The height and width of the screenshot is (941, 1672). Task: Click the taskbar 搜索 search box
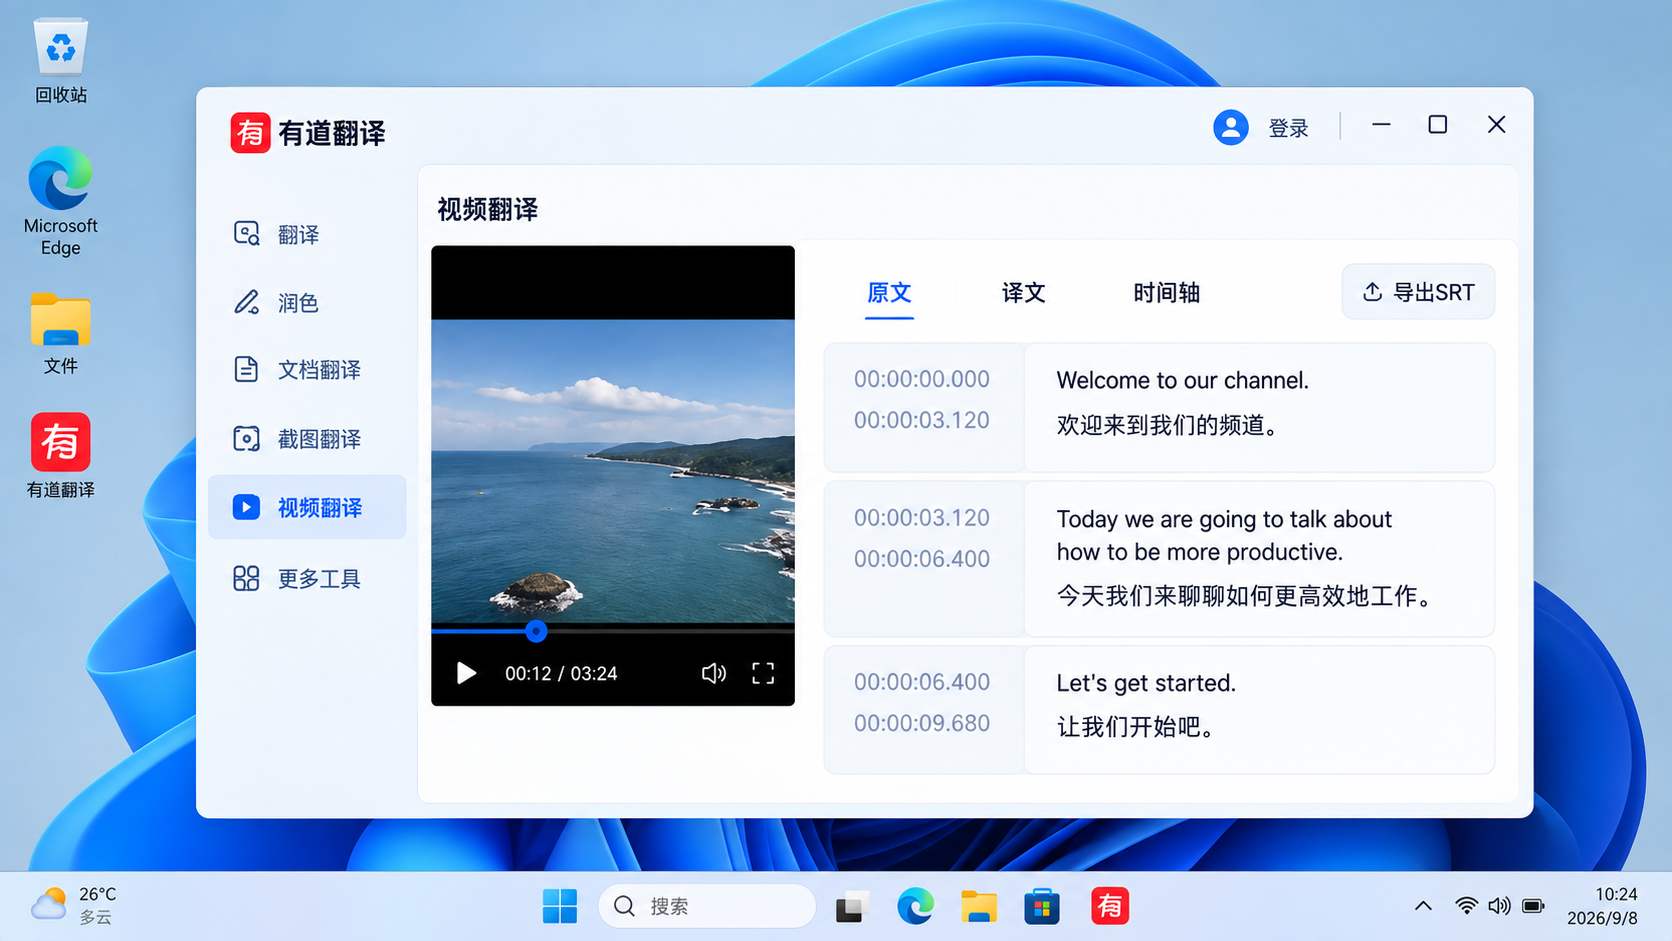coord(707,906)
